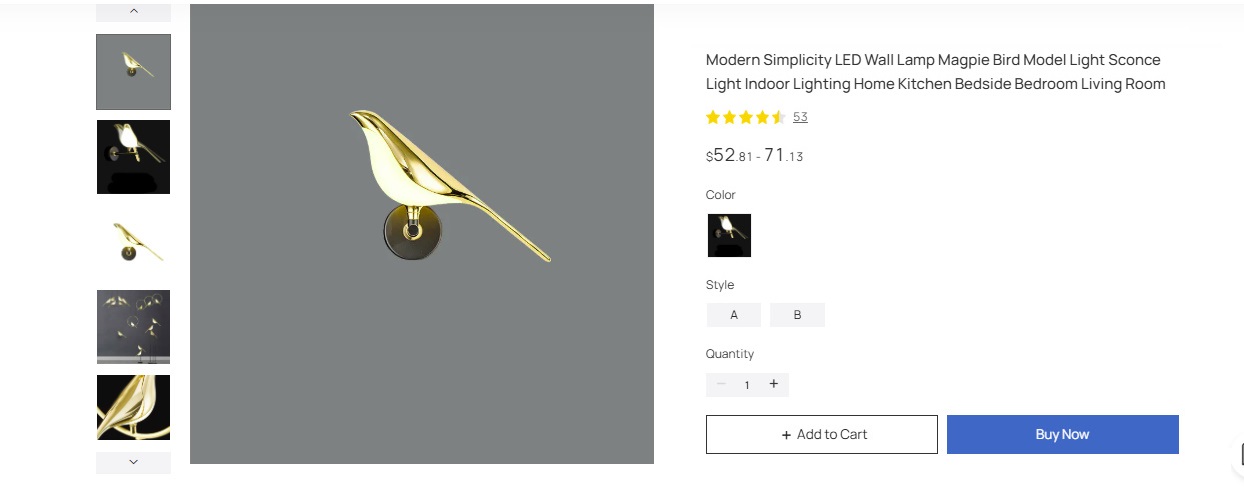
Task: Click the star rating icons
Action: pos(745,117)
